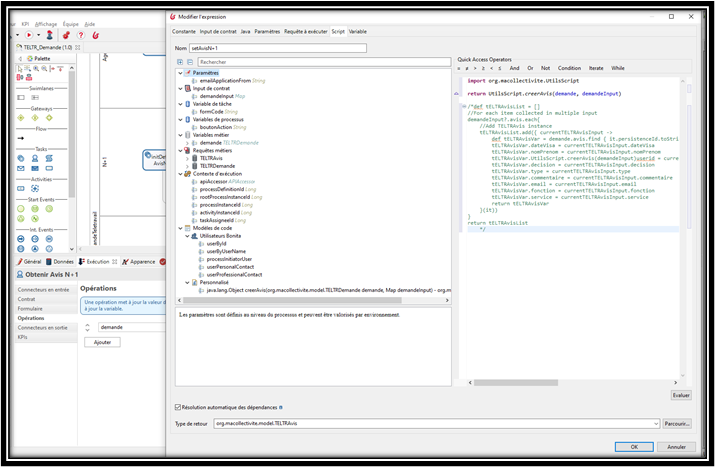Click the palette zoom out tool
Image resolution: width=715 pixels, height=467 pixels.
pyautogui.click(x=44, y=68)
